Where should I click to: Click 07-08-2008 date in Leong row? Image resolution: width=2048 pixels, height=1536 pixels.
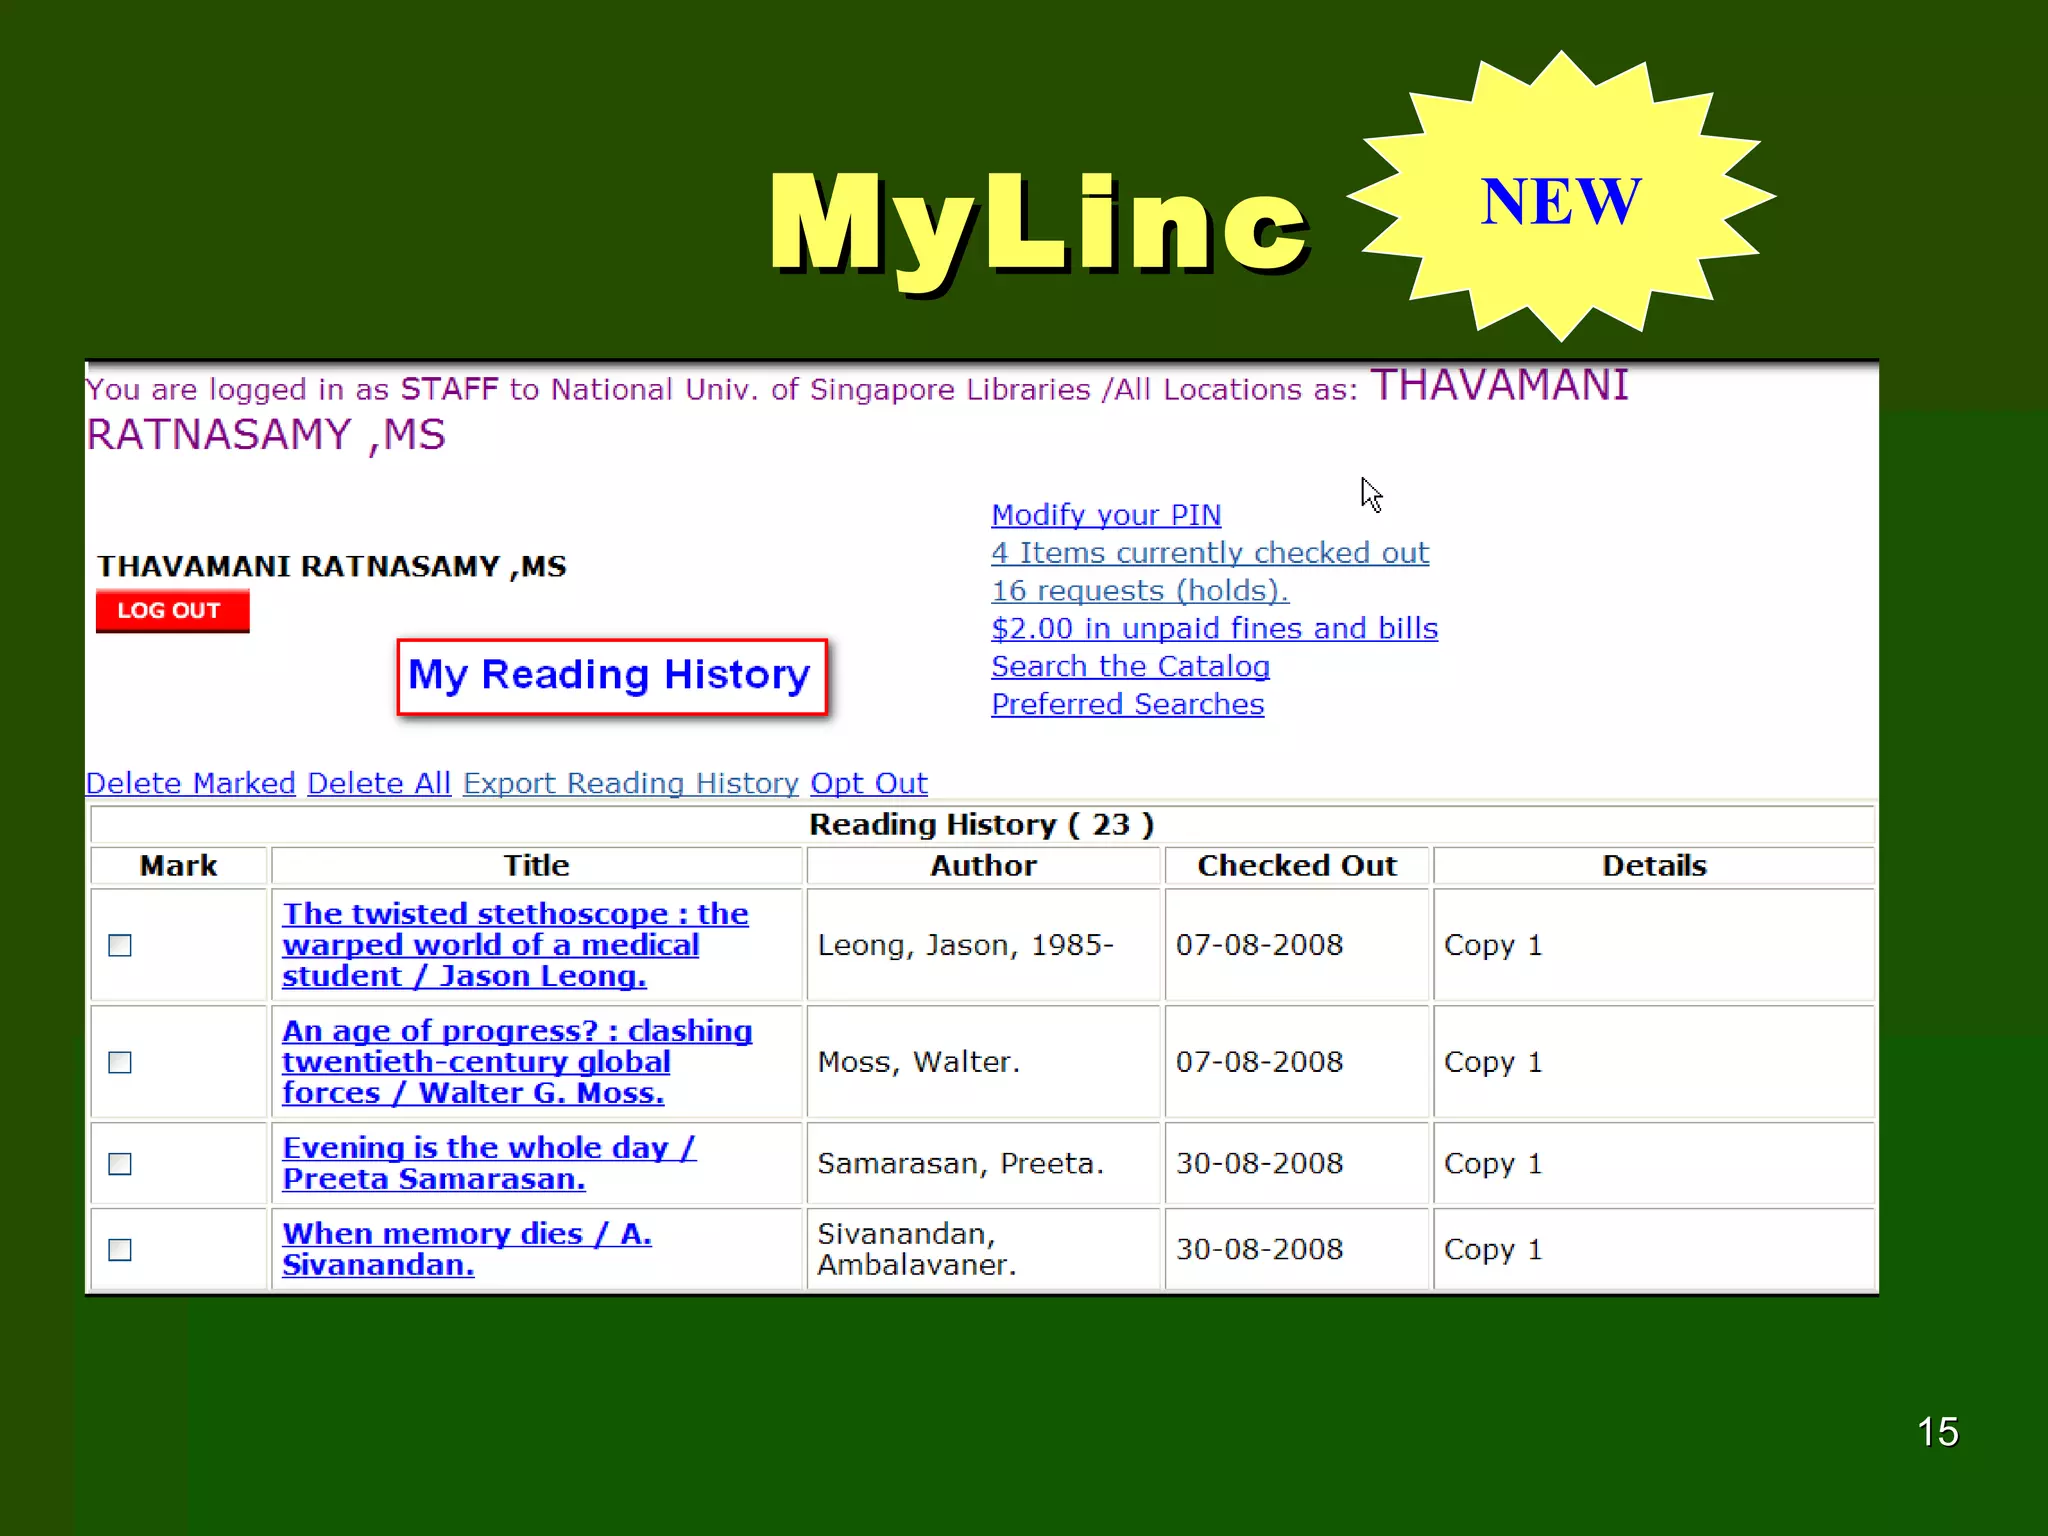tap(1259, 945)
